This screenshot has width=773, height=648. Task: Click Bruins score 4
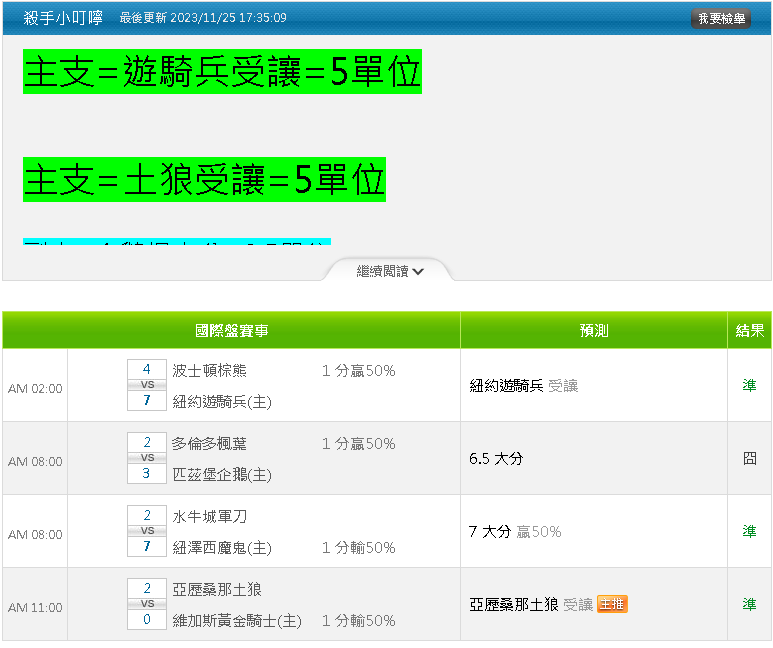pyautogui.click(x=147, y=369)
